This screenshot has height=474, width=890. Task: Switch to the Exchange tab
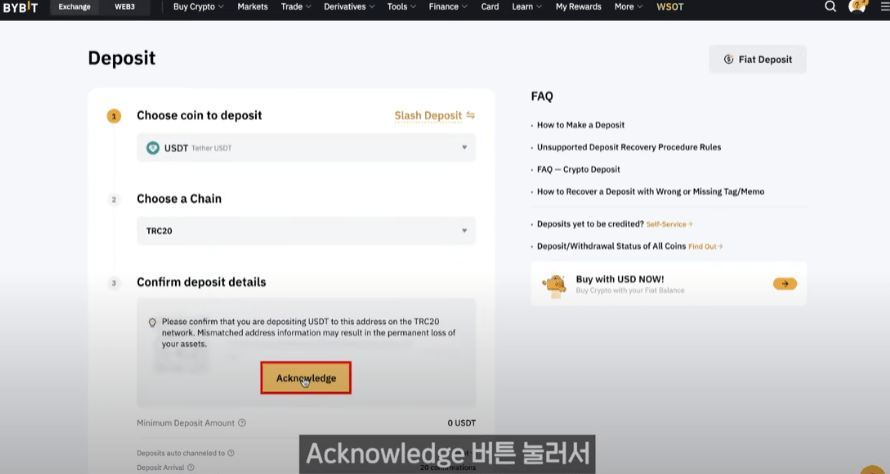74,7
